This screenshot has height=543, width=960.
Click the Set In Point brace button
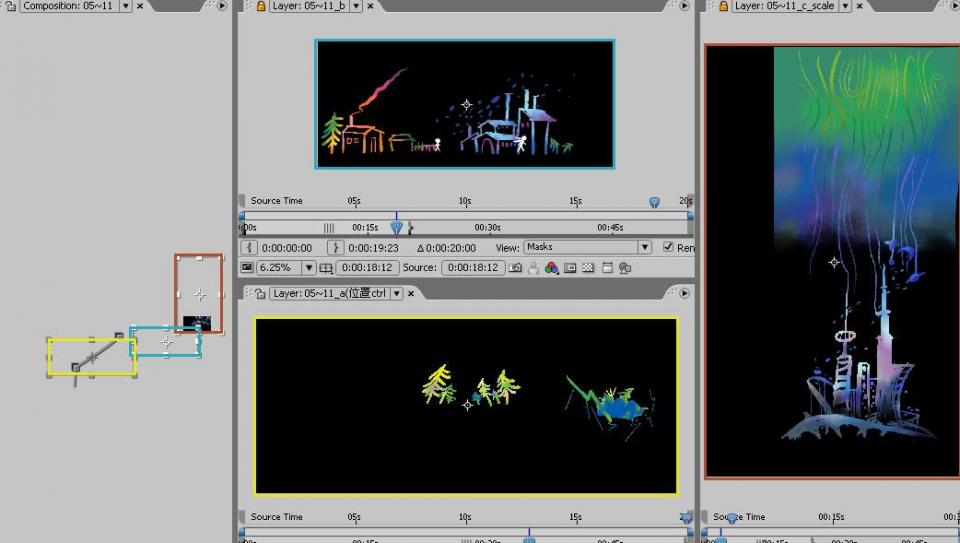pyautogui.click(x=251, y=247)
